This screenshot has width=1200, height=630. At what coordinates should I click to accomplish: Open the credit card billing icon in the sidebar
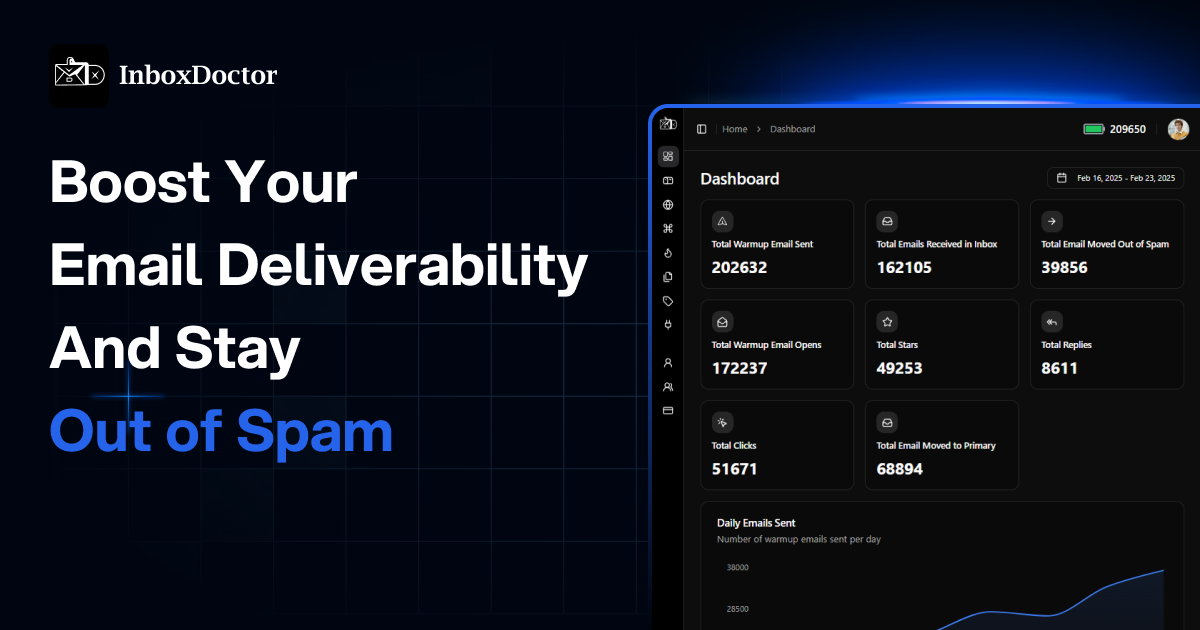pos(668,410)
